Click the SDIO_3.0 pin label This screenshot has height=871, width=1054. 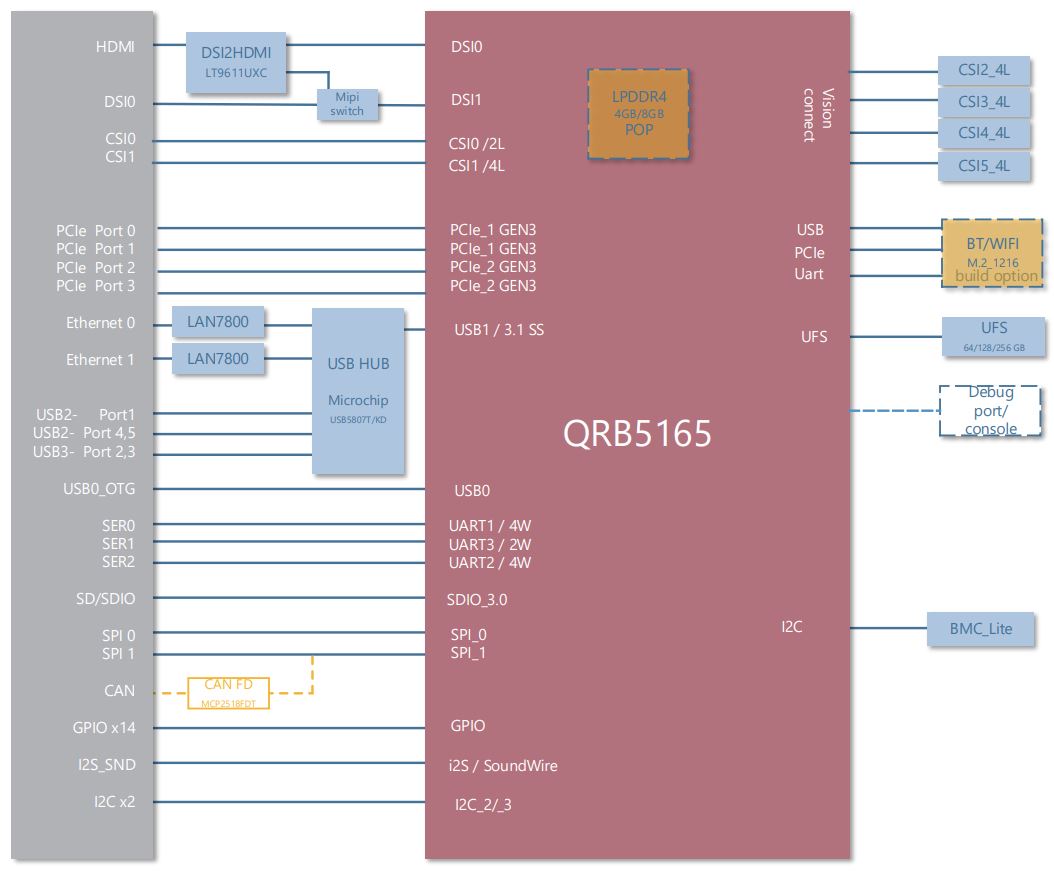click(x=477, y=599)
